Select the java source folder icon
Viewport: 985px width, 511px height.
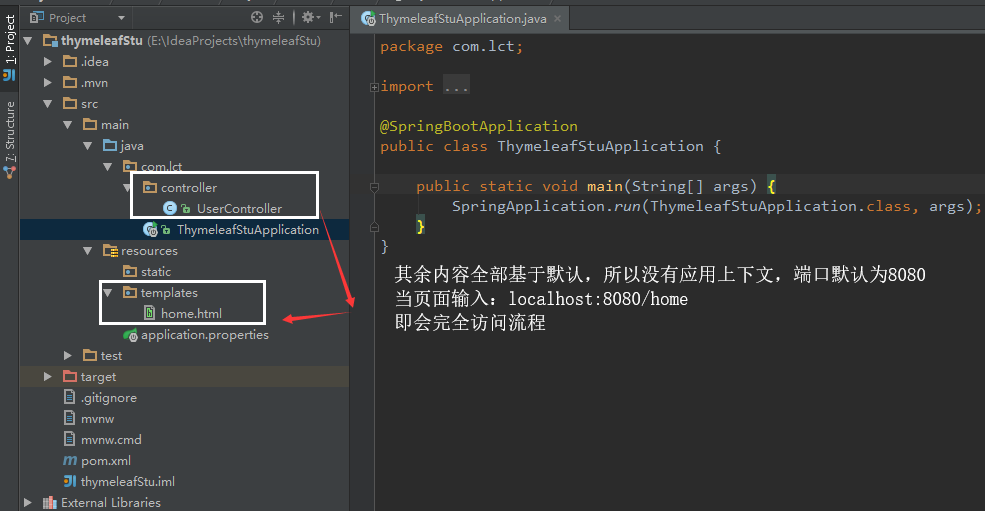pos(110,146)
